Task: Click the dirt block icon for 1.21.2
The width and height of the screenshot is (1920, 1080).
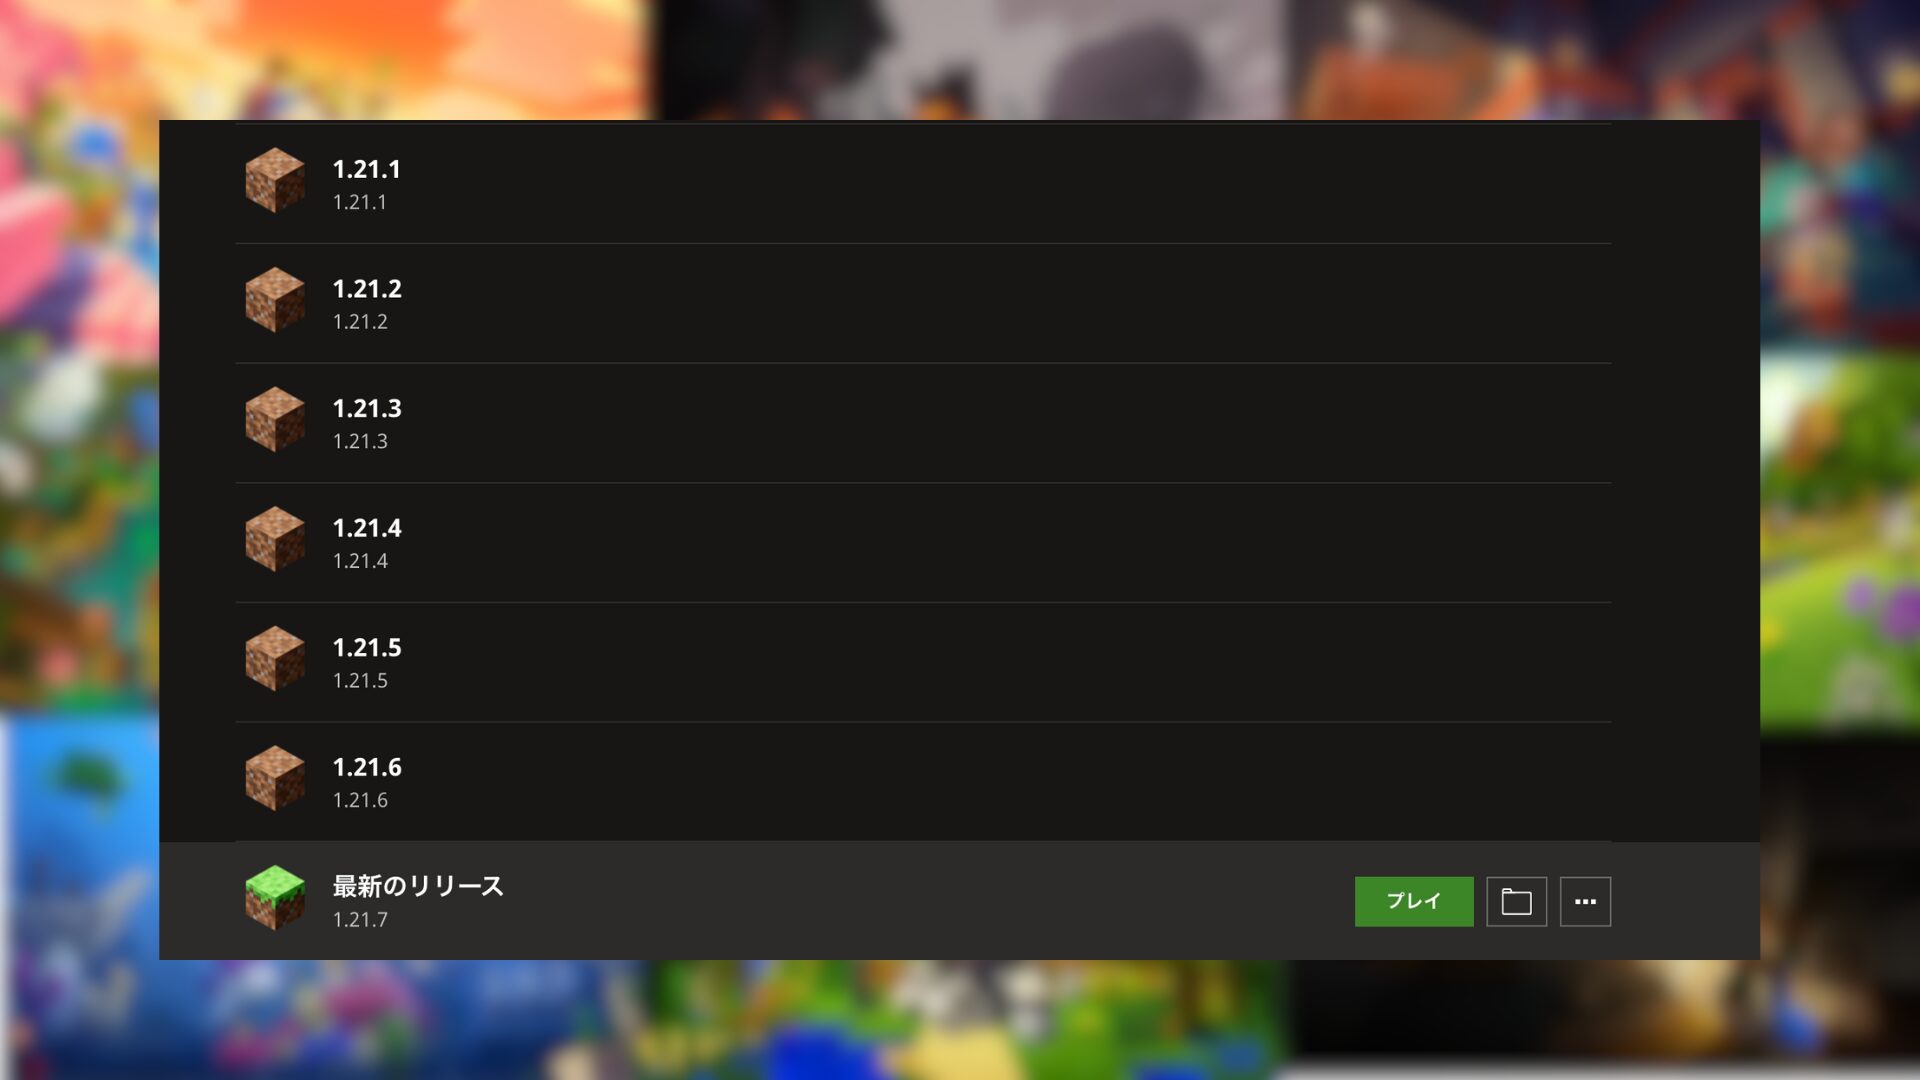Action: [x=275, y=300]
